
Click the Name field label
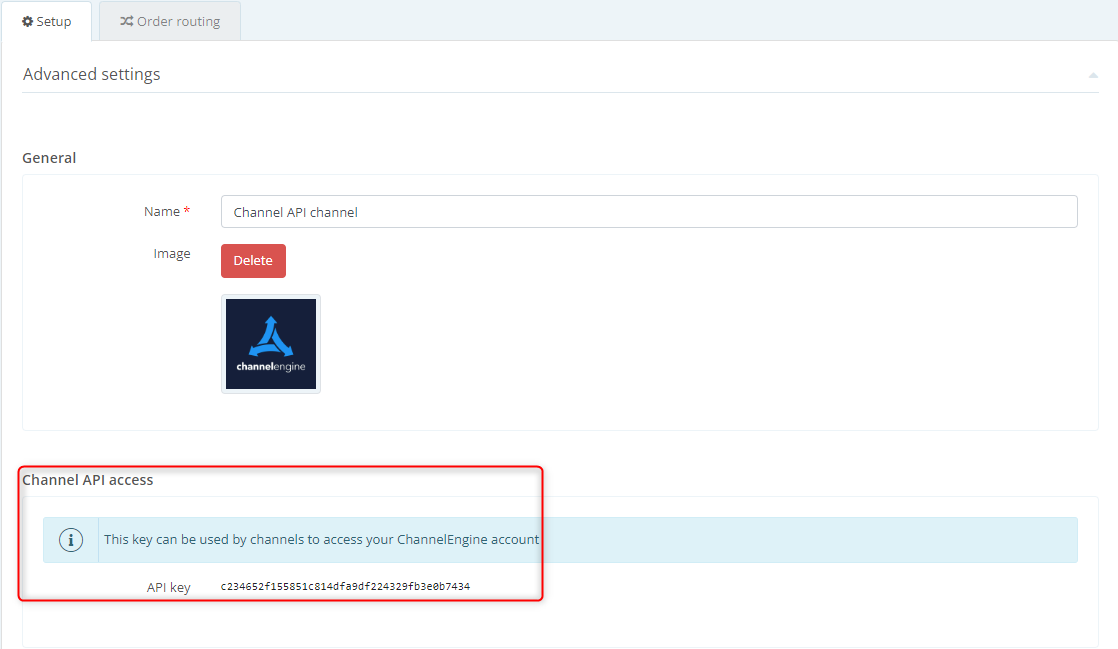[161, 212]
